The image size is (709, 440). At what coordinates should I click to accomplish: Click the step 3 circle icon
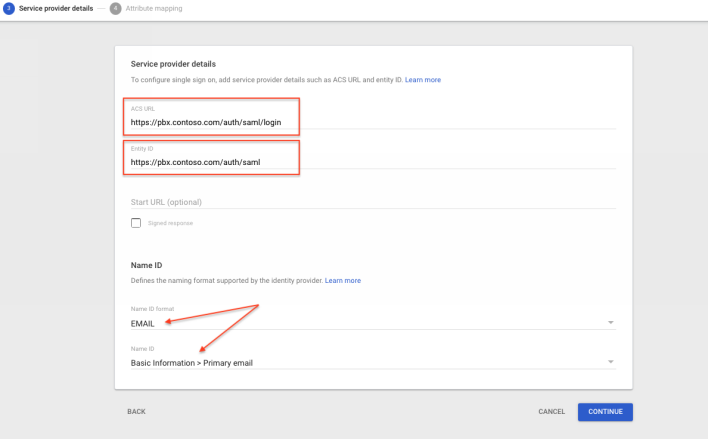[x=9, y=8]
